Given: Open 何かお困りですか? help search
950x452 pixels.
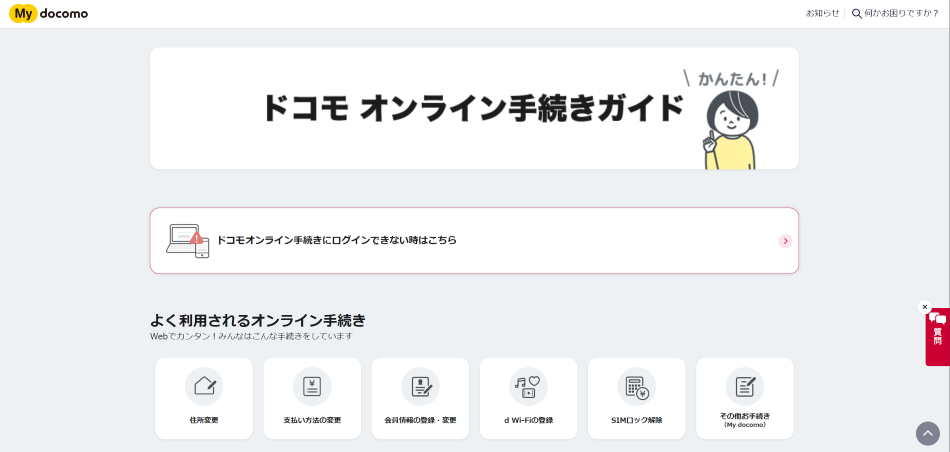Looking at the screenshot, I should (895, 13).
